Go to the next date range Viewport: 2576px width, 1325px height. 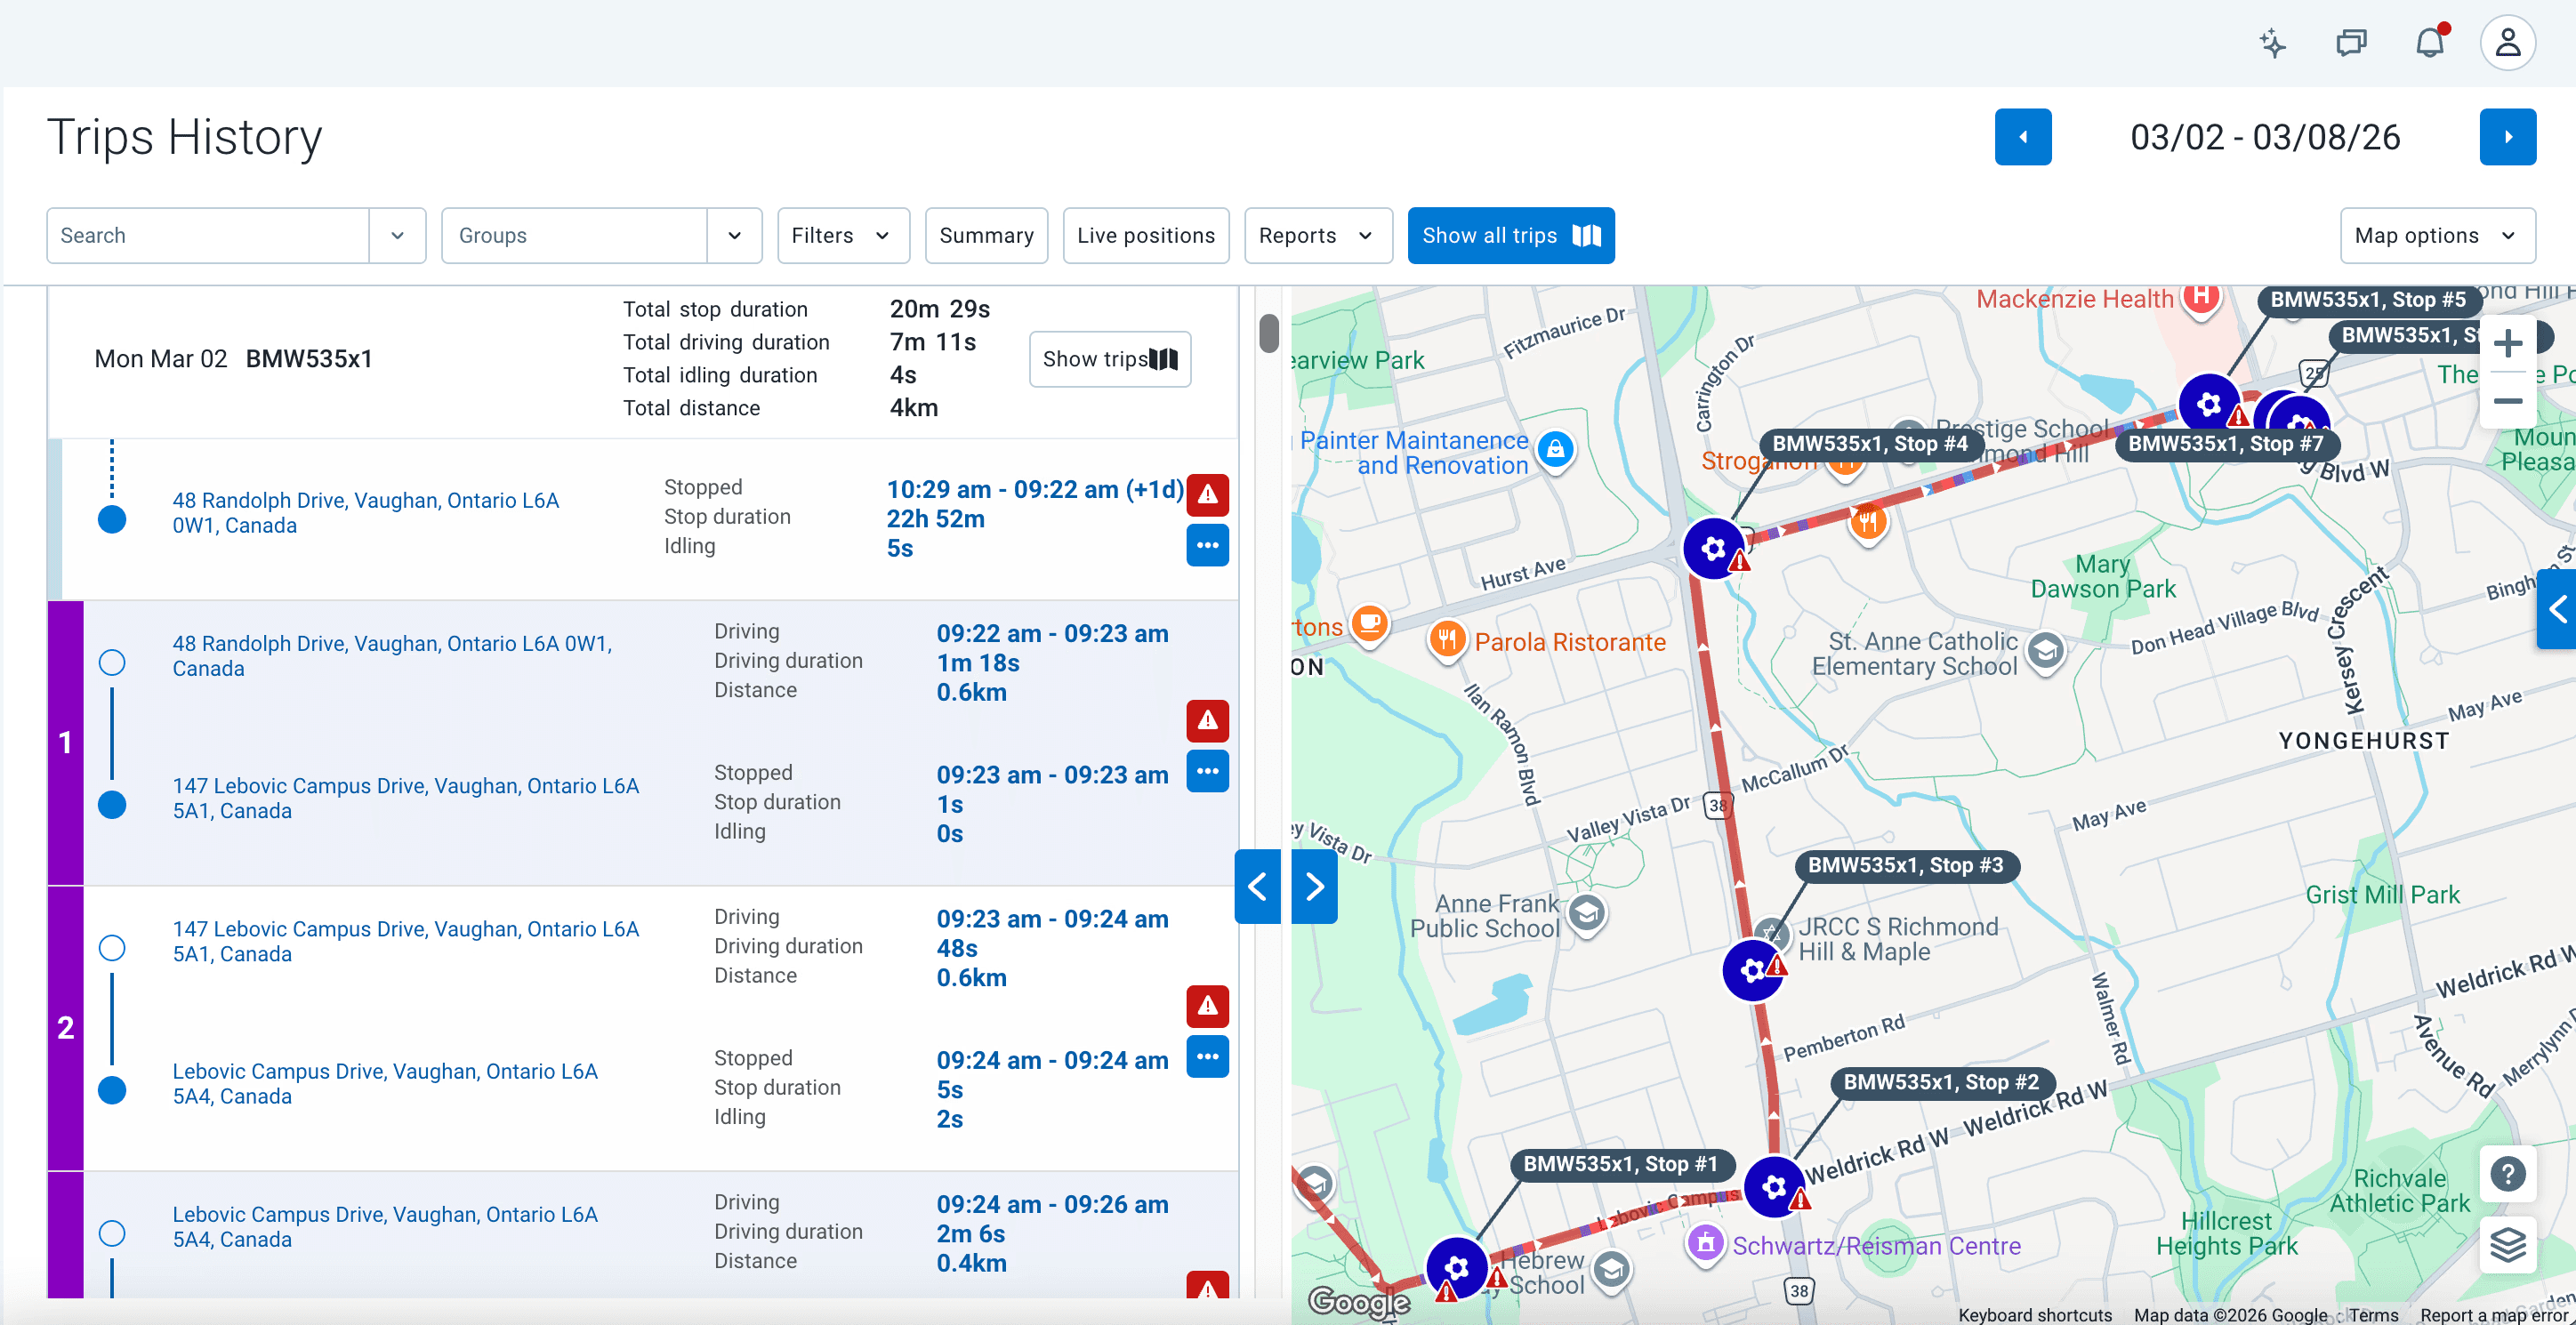pyautogui.click(x=2507, y=137)
